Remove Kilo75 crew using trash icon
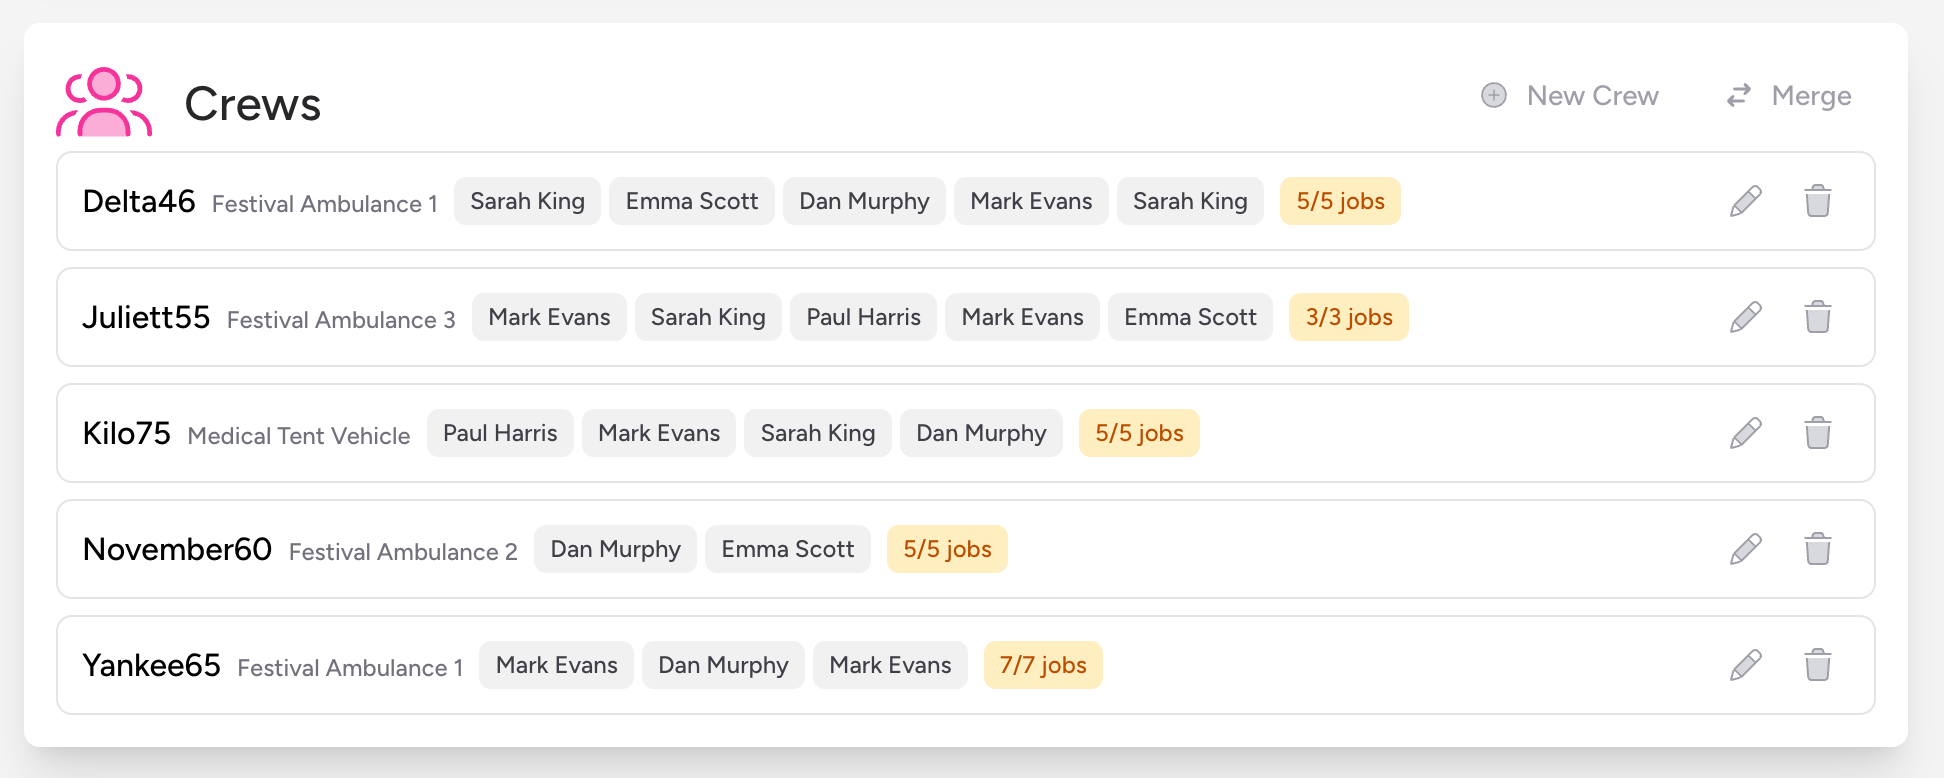This screenshot has height=778, width=1944. pyautogui.click(x=1817, y=433)
